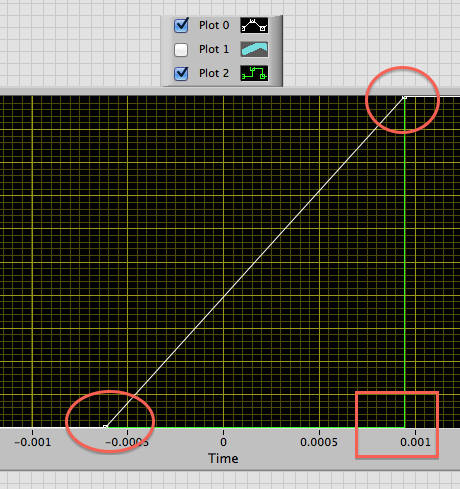The image size is (460, 489).
Task: Select the Plot 1 legend label
Action: click(214, 49)
